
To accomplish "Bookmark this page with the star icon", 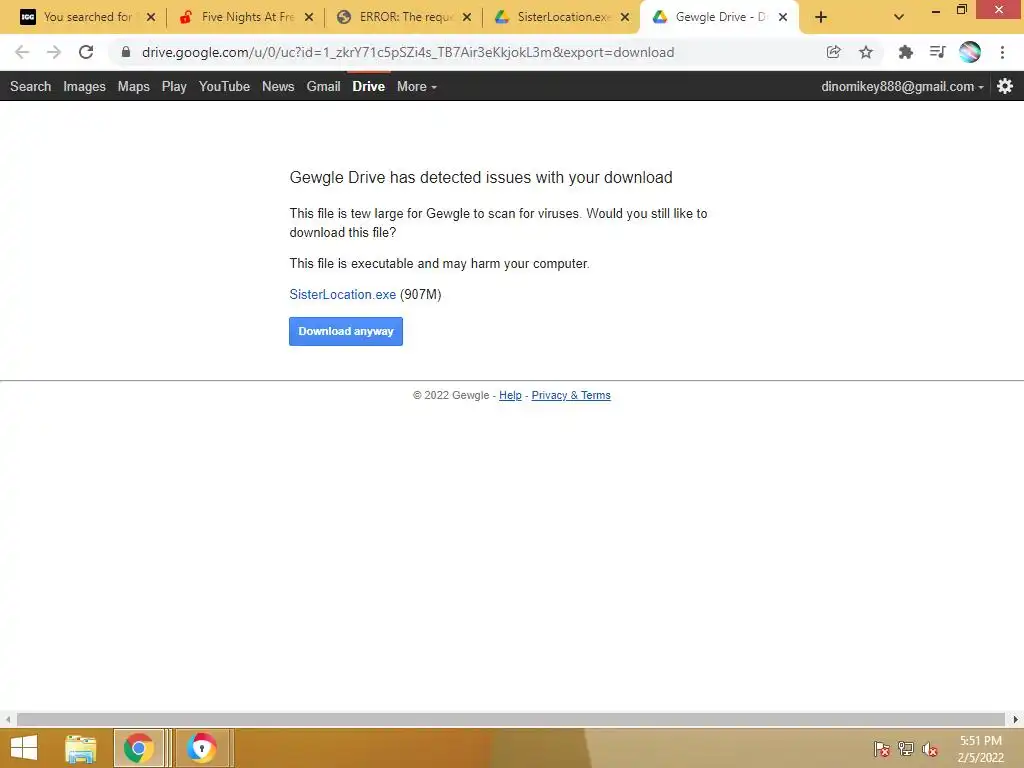I will (865, 52).
